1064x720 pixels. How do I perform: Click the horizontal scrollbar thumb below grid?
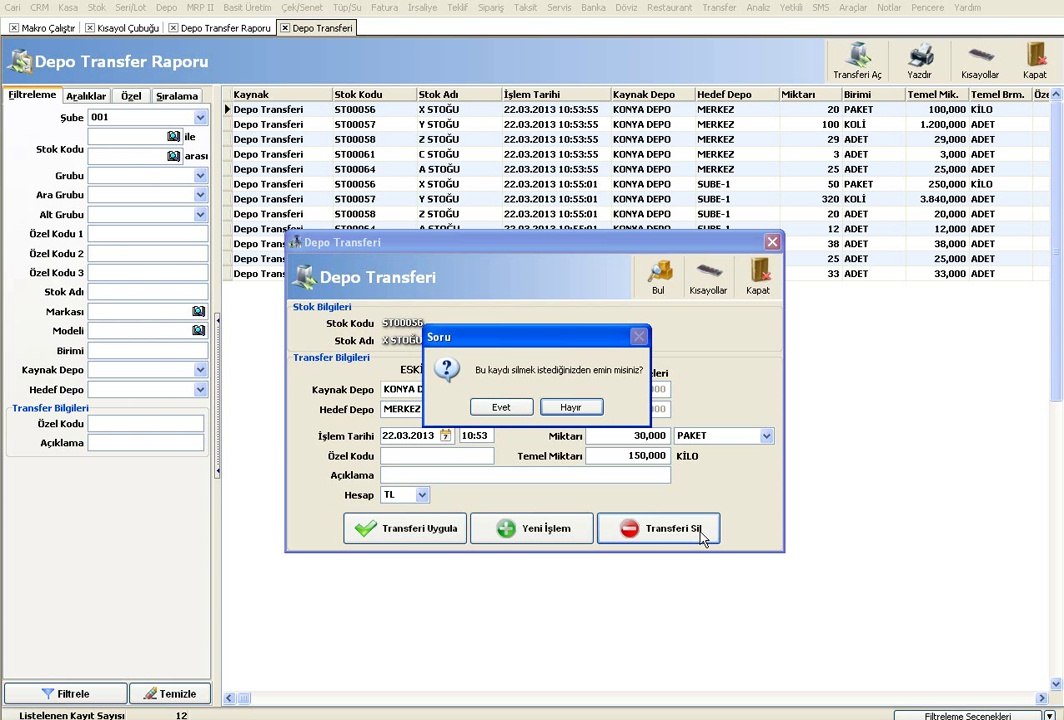pos(244,698)
